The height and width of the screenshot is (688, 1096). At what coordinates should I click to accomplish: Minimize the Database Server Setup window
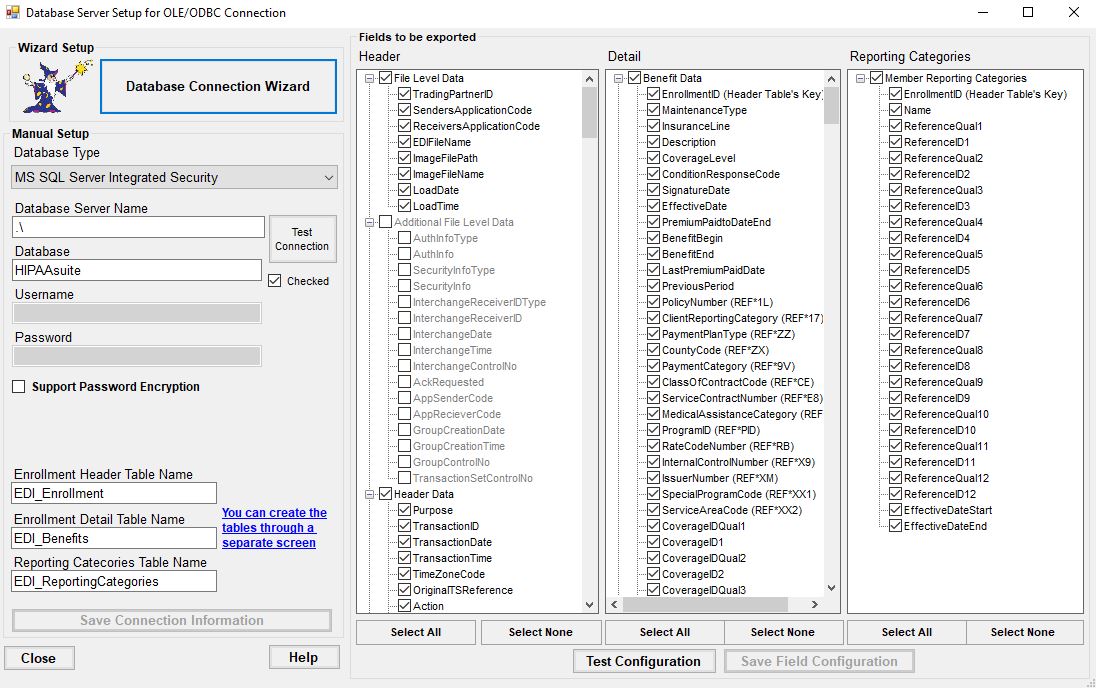click(x=983, y=13)
